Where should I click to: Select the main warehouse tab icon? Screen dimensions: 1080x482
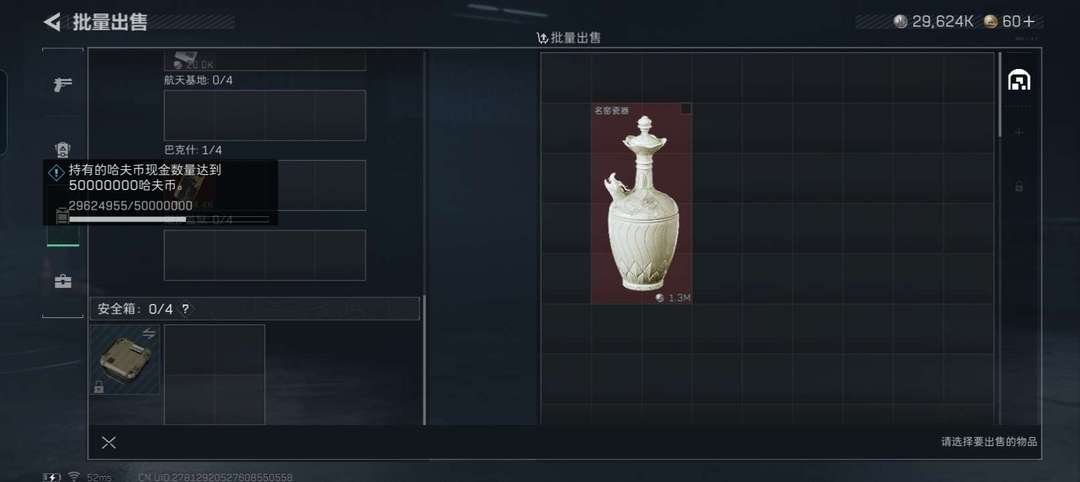click(1019, 81)
